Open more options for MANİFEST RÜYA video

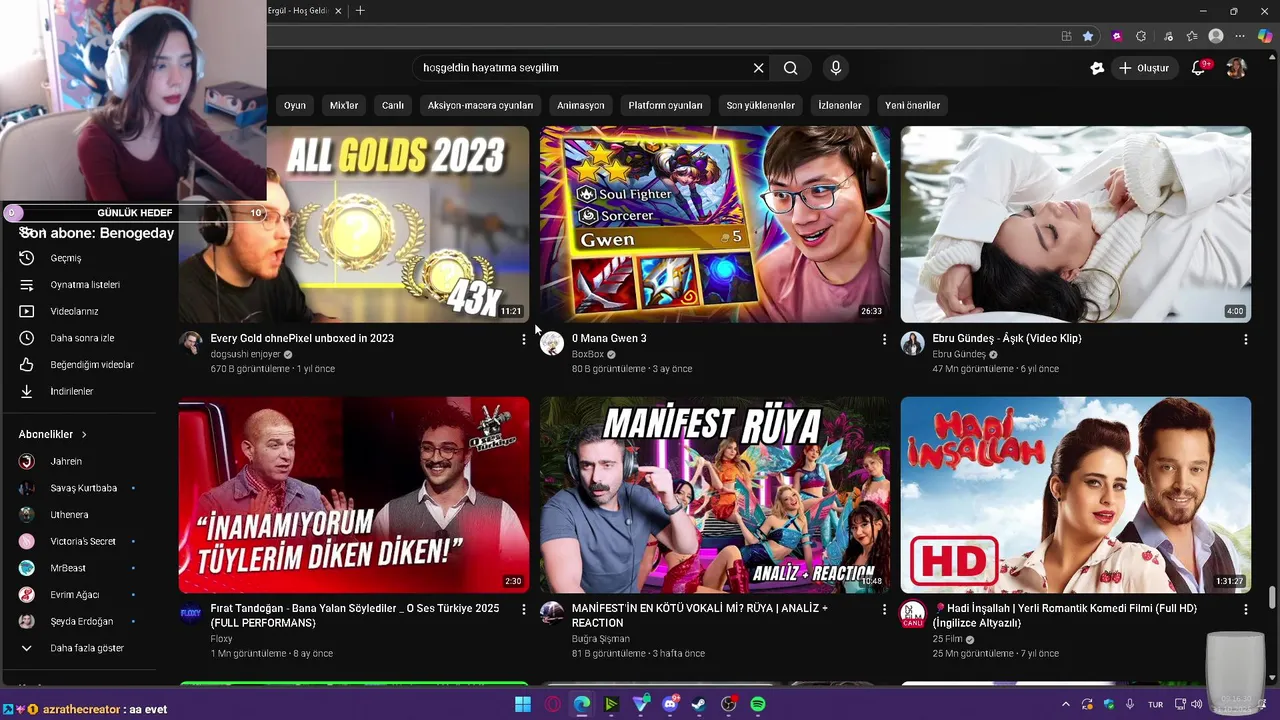(x=884, y=609)
